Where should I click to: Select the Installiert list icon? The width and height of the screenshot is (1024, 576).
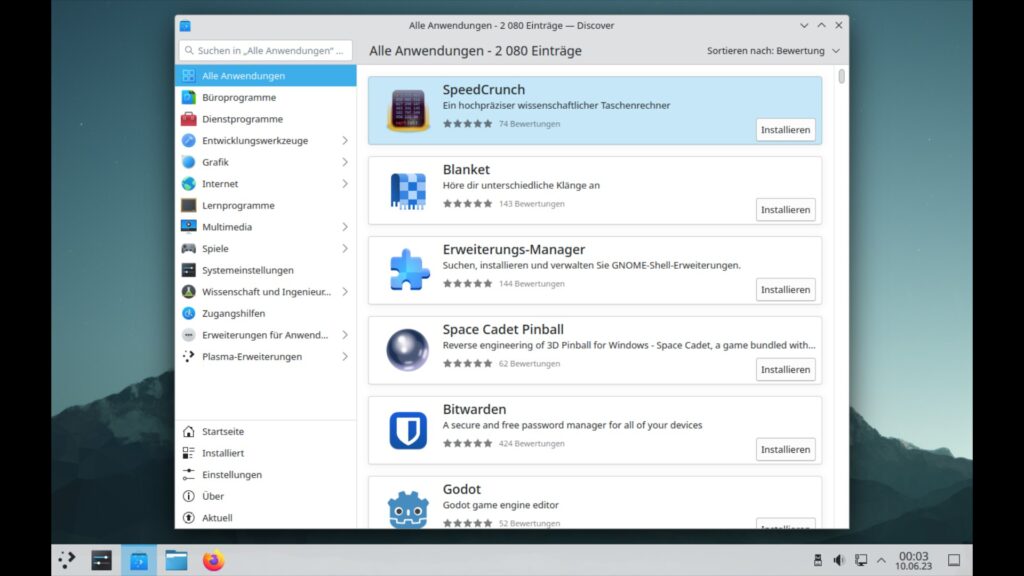[x=189, y=453]
